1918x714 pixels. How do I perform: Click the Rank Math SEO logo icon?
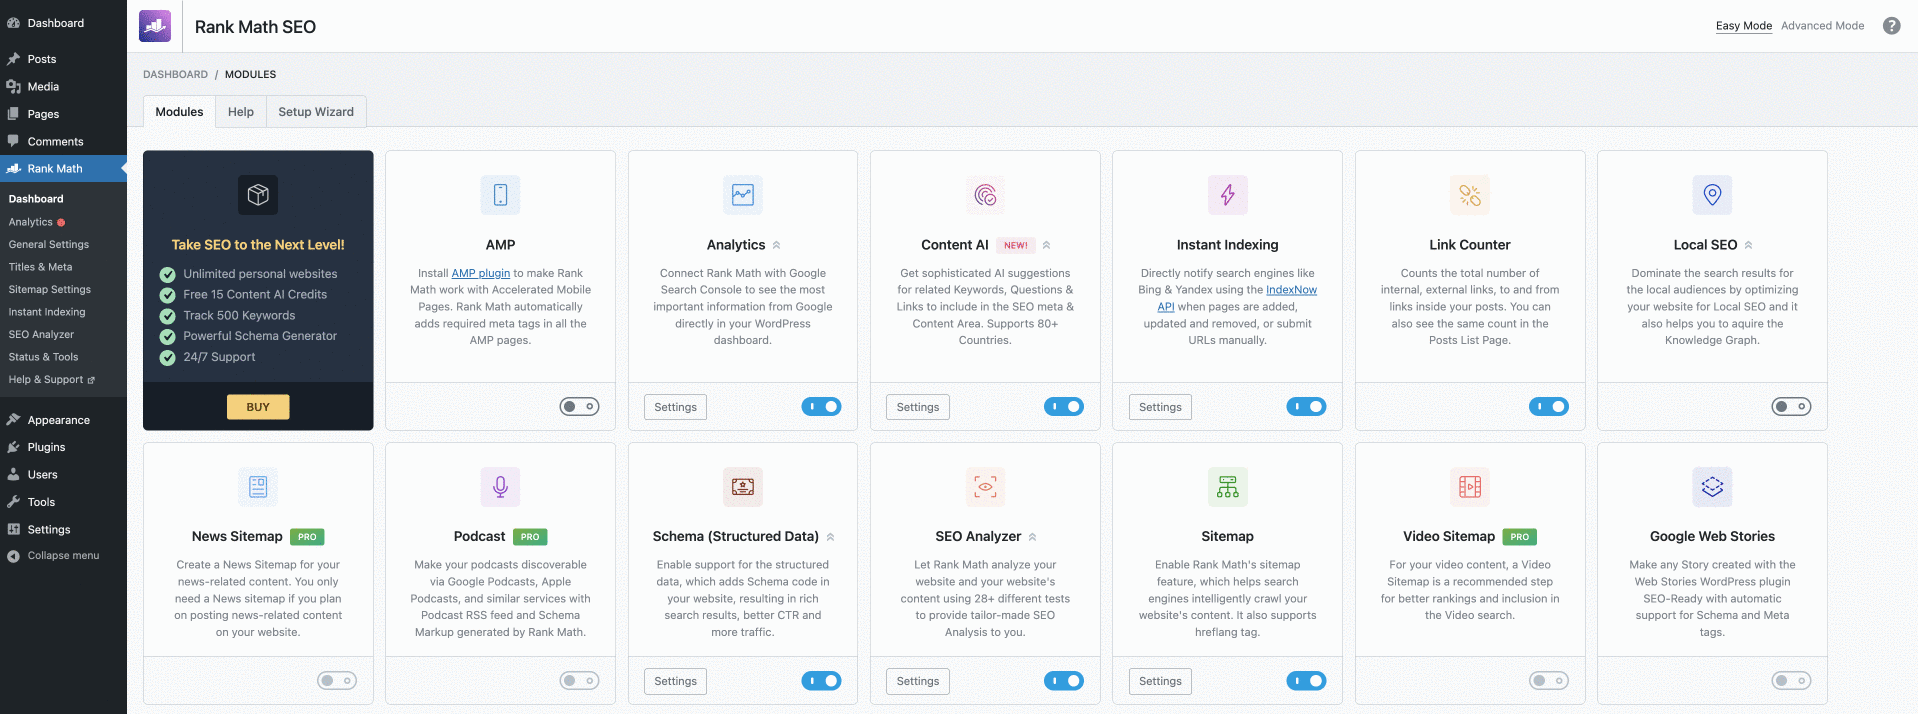155,26
